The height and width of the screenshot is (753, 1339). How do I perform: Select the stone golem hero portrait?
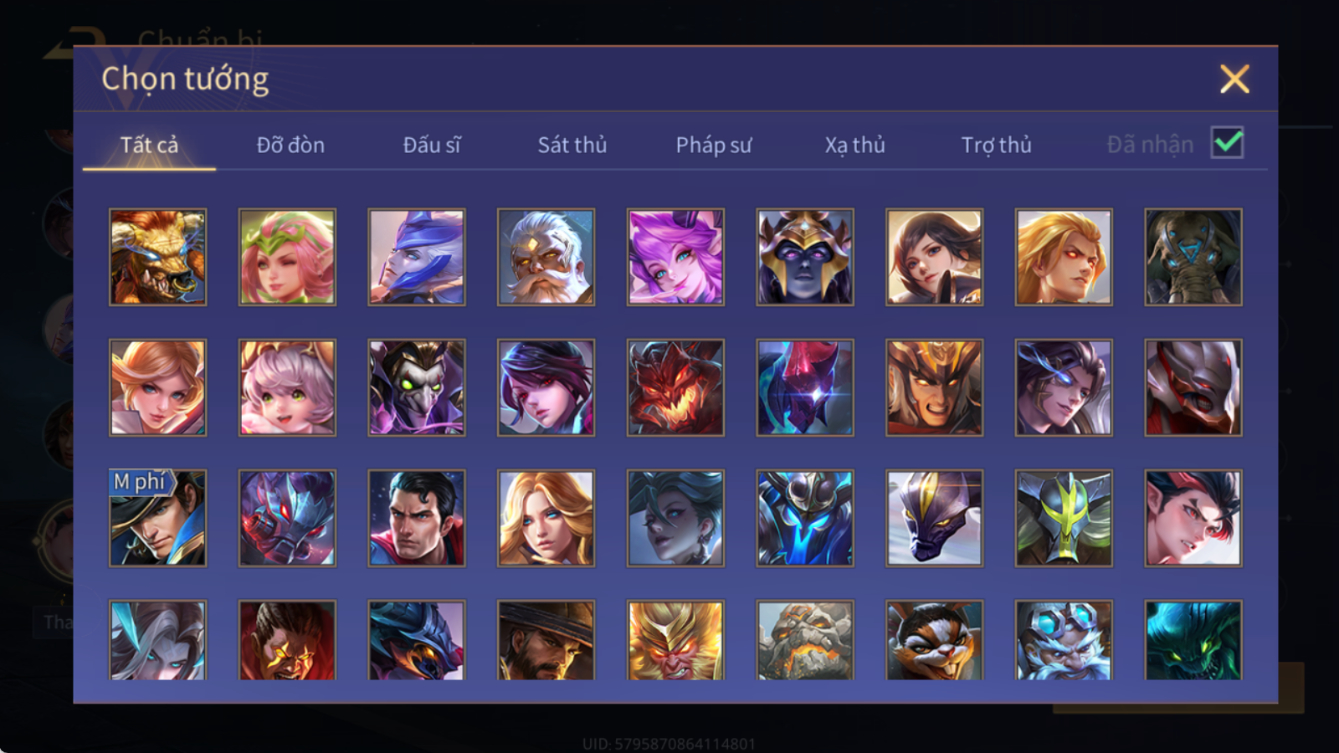point(805,640)
